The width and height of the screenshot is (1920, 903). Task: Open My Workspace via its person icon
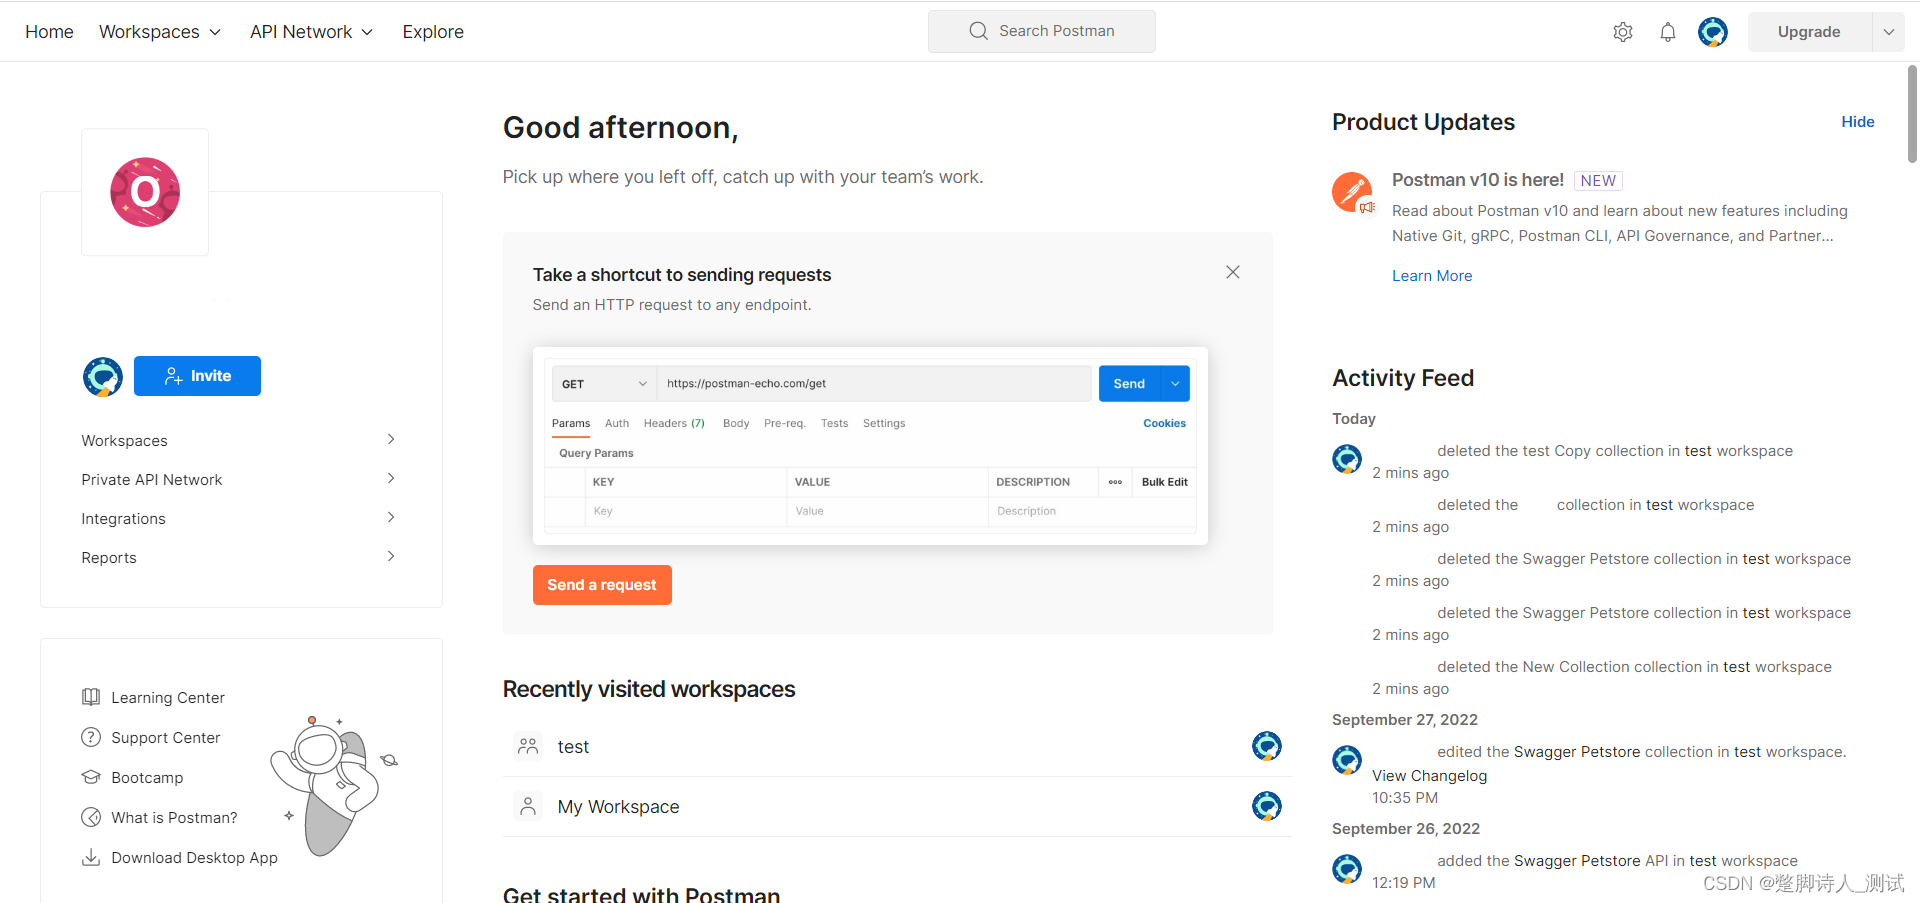click(x=528, y=806)
